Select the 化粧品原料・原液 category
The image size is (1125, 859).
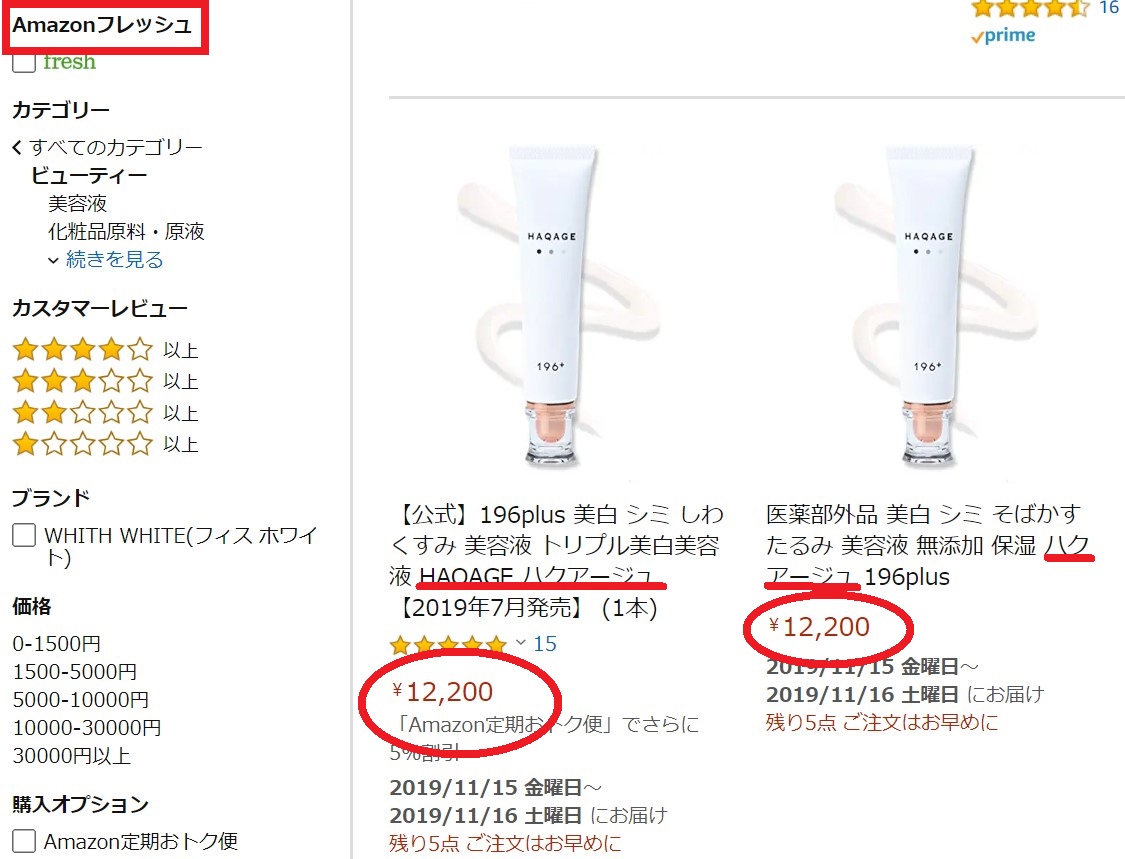(x=126, y=232)
